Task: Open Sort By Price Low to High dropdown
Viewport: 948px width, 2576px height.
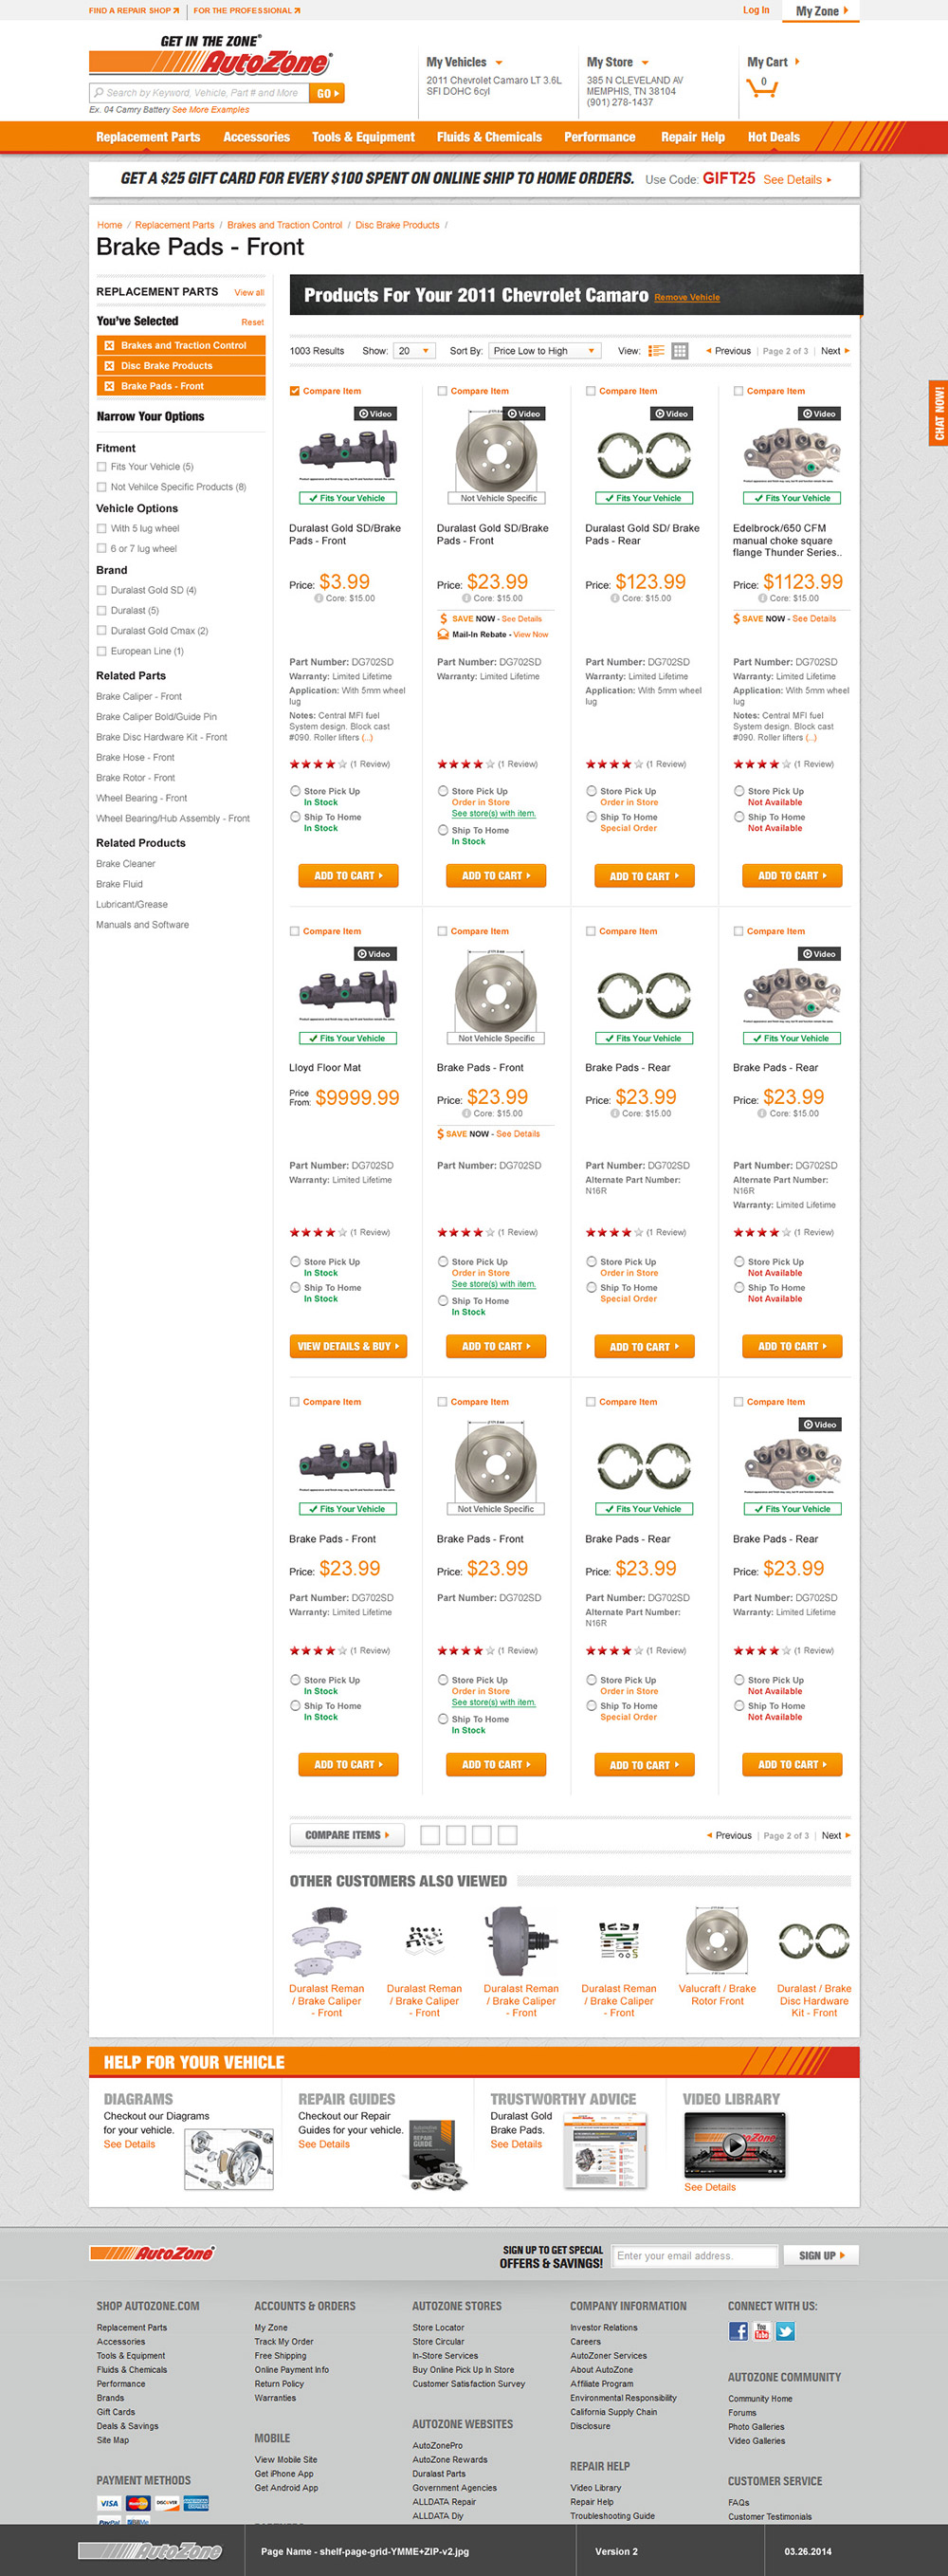Action: tap(545, 351)
